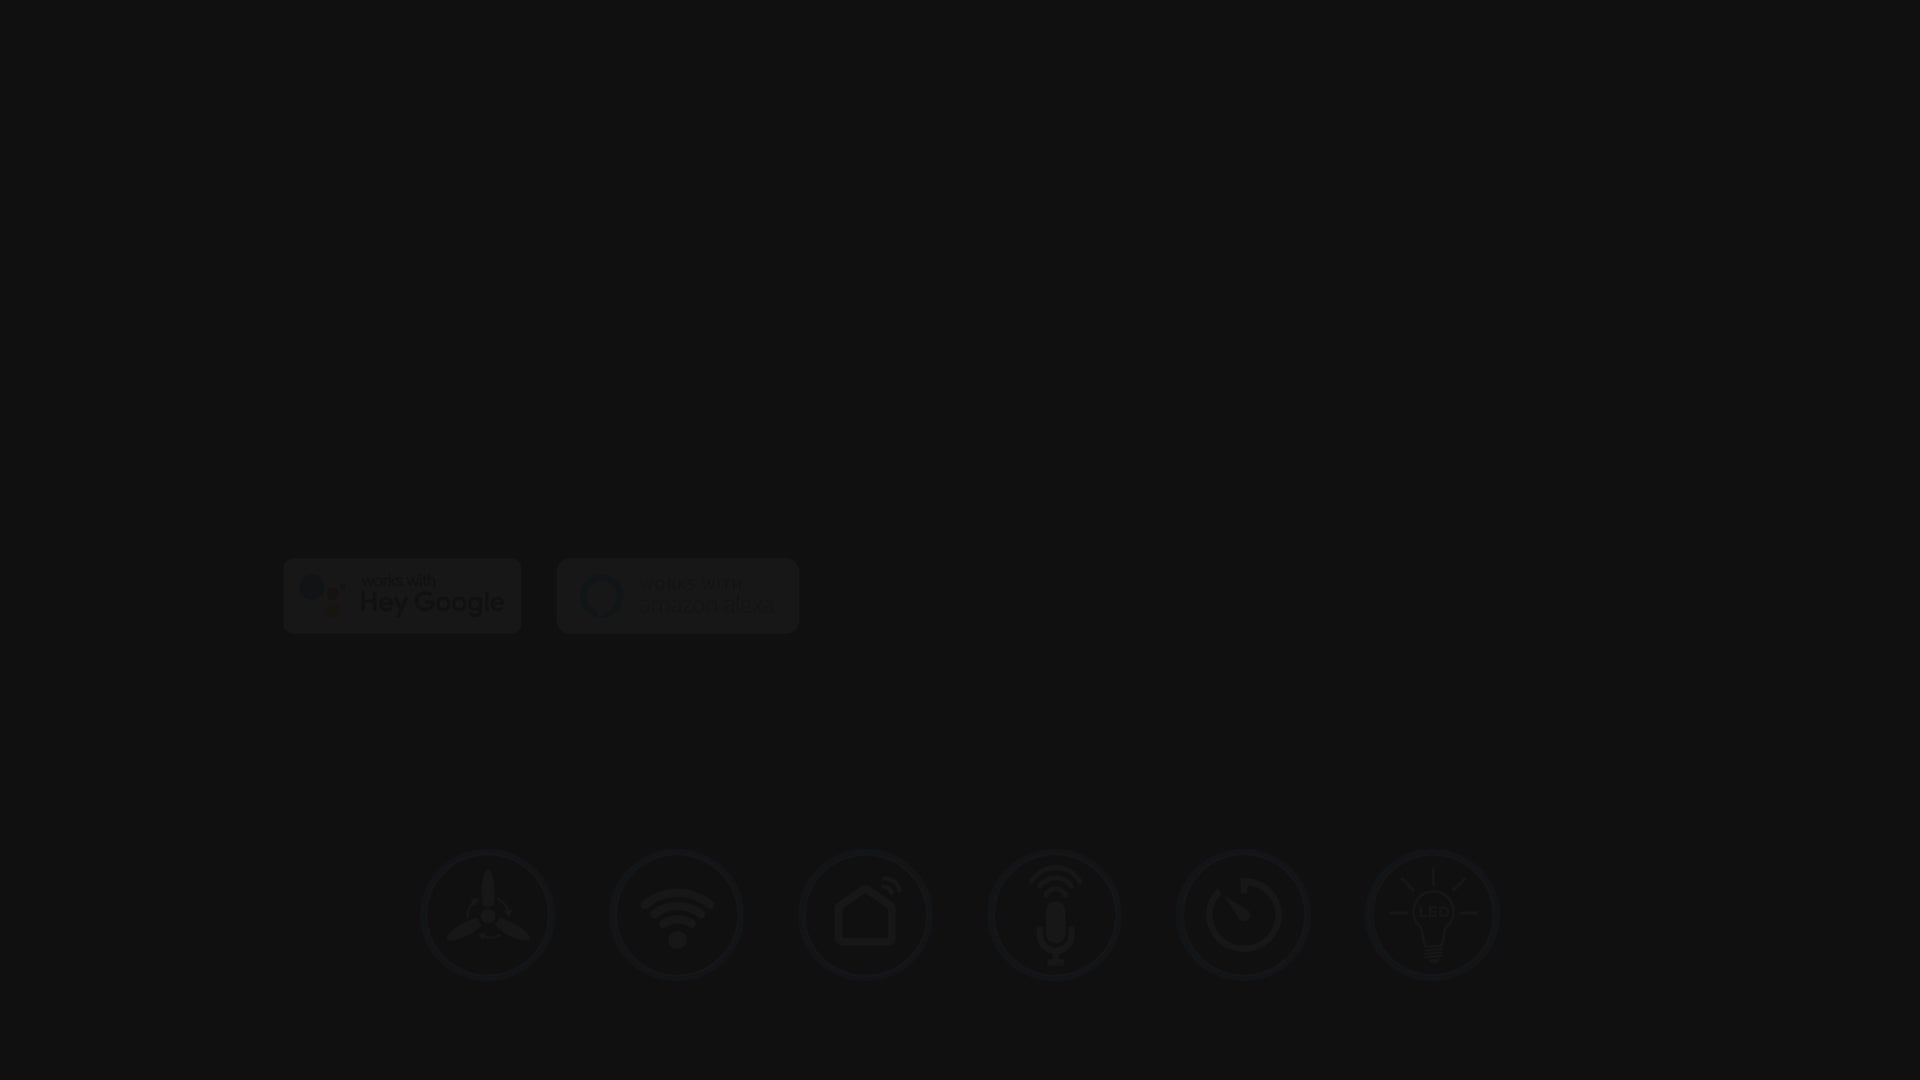Click the fan blades in the first circle
This screenshot has width=1920, height=1080.
[488, 907]
